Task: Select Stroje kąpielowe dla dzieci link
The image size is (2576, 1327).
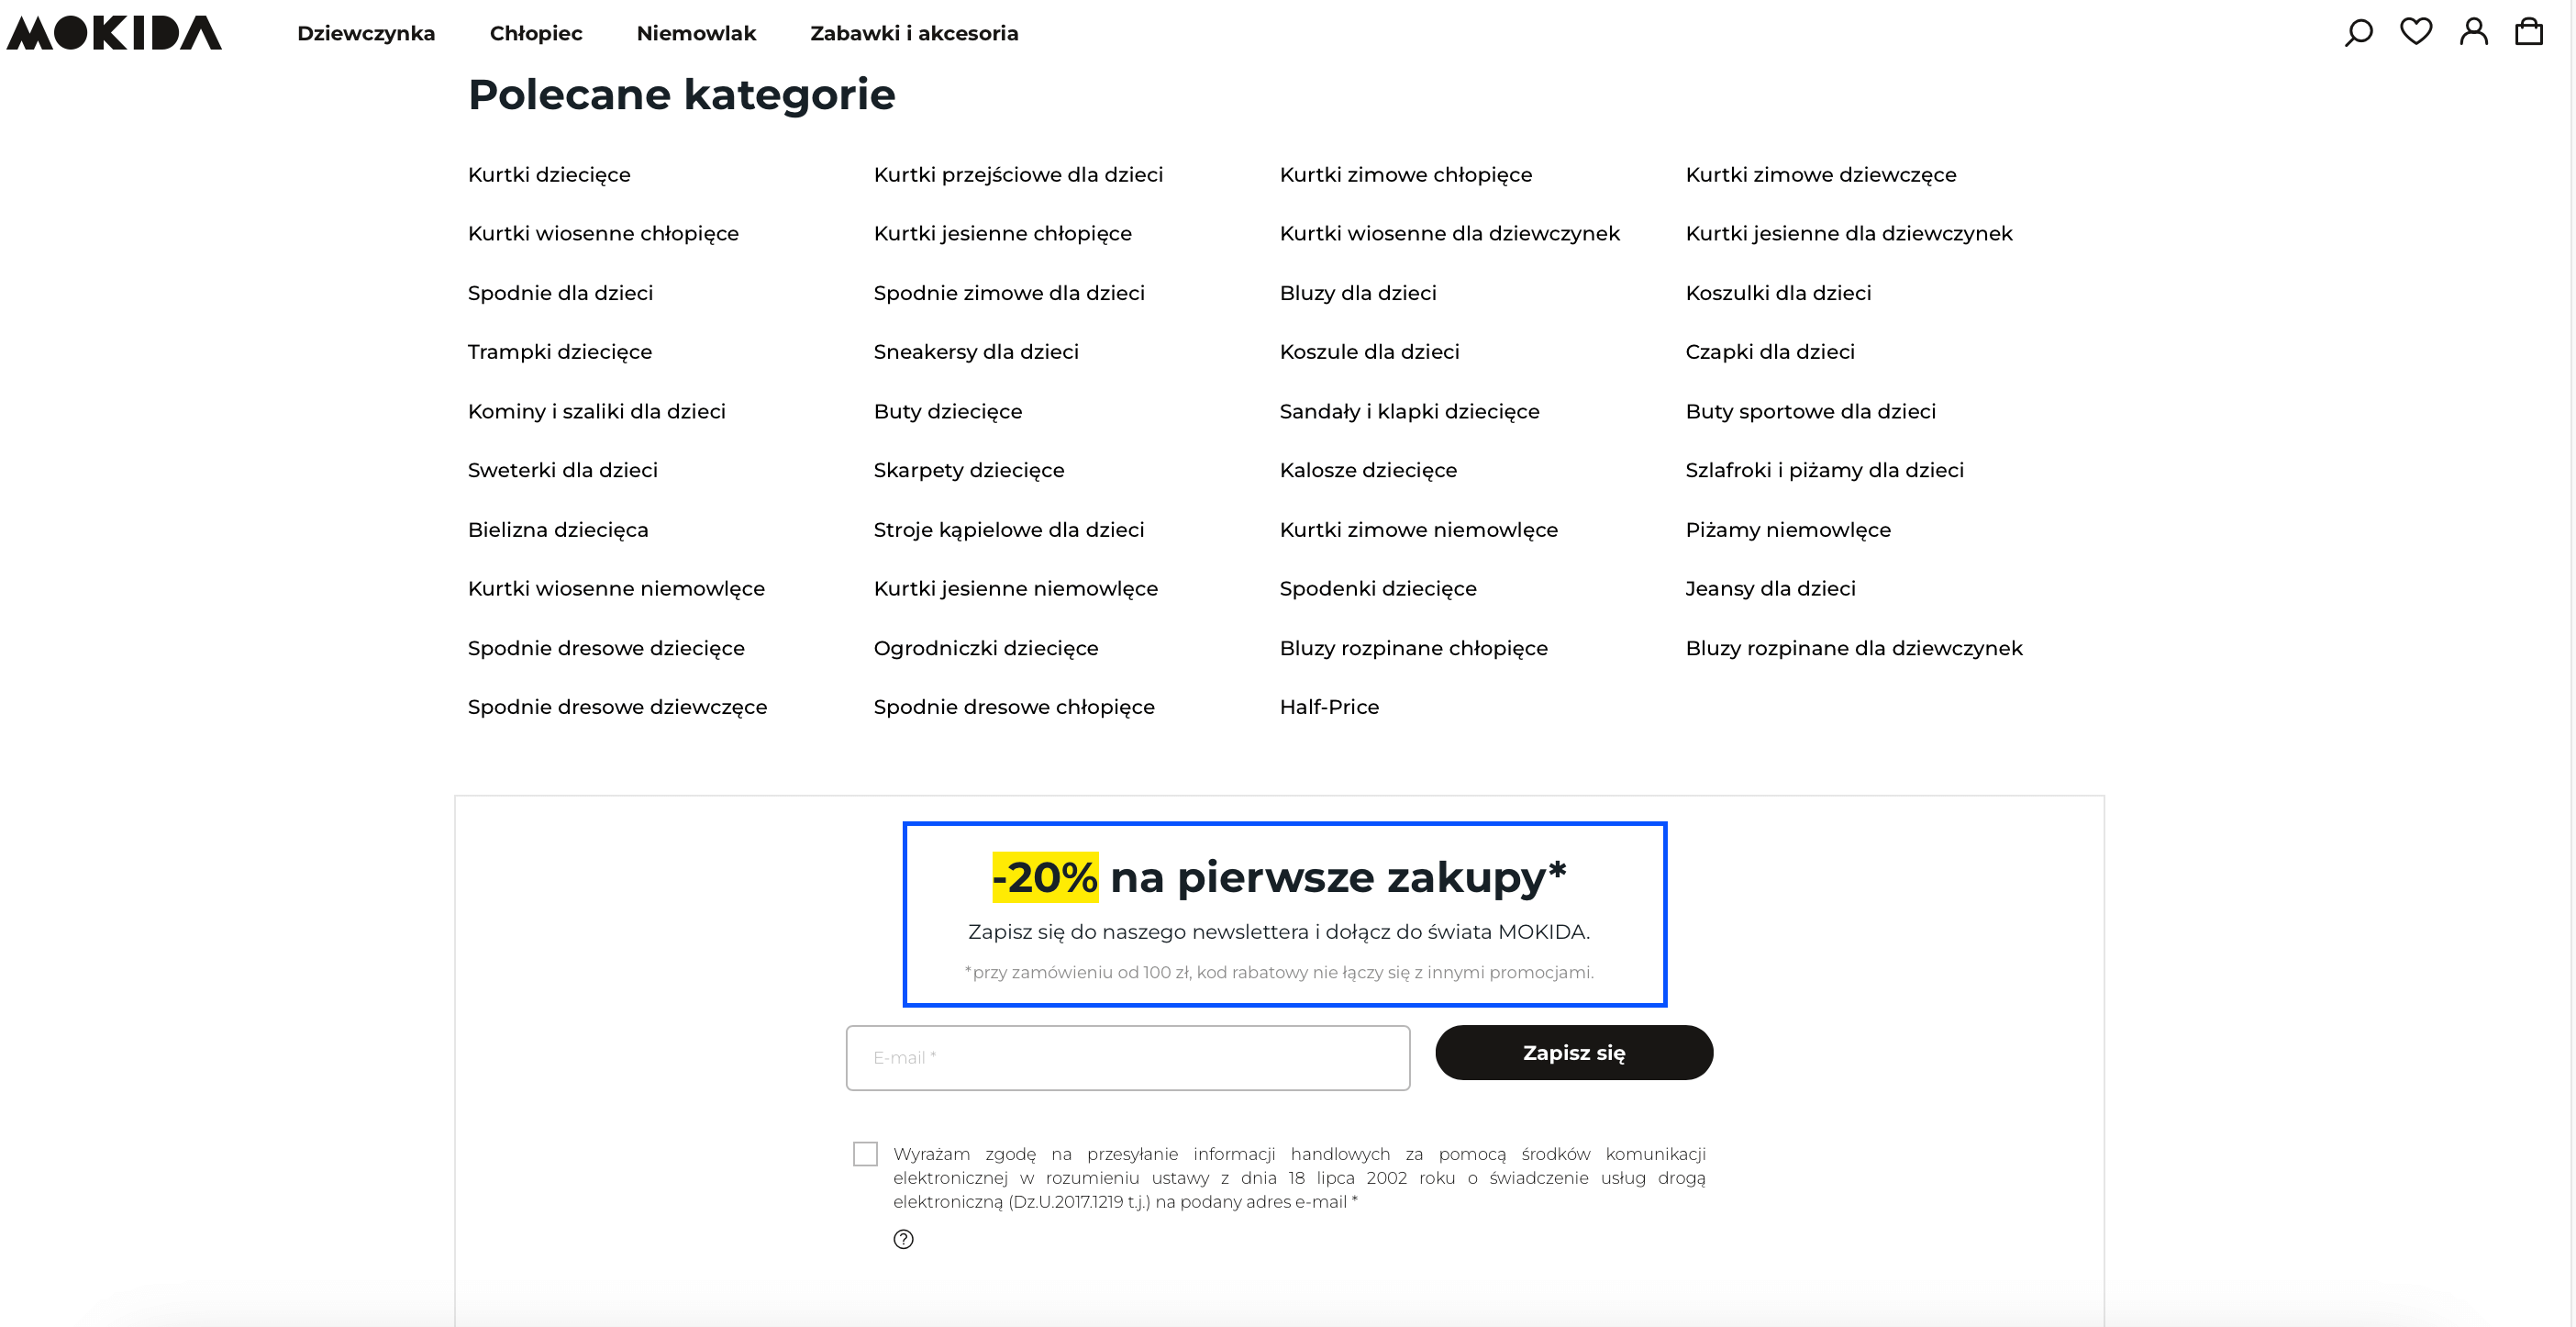Action: (x=1009, y=530)
